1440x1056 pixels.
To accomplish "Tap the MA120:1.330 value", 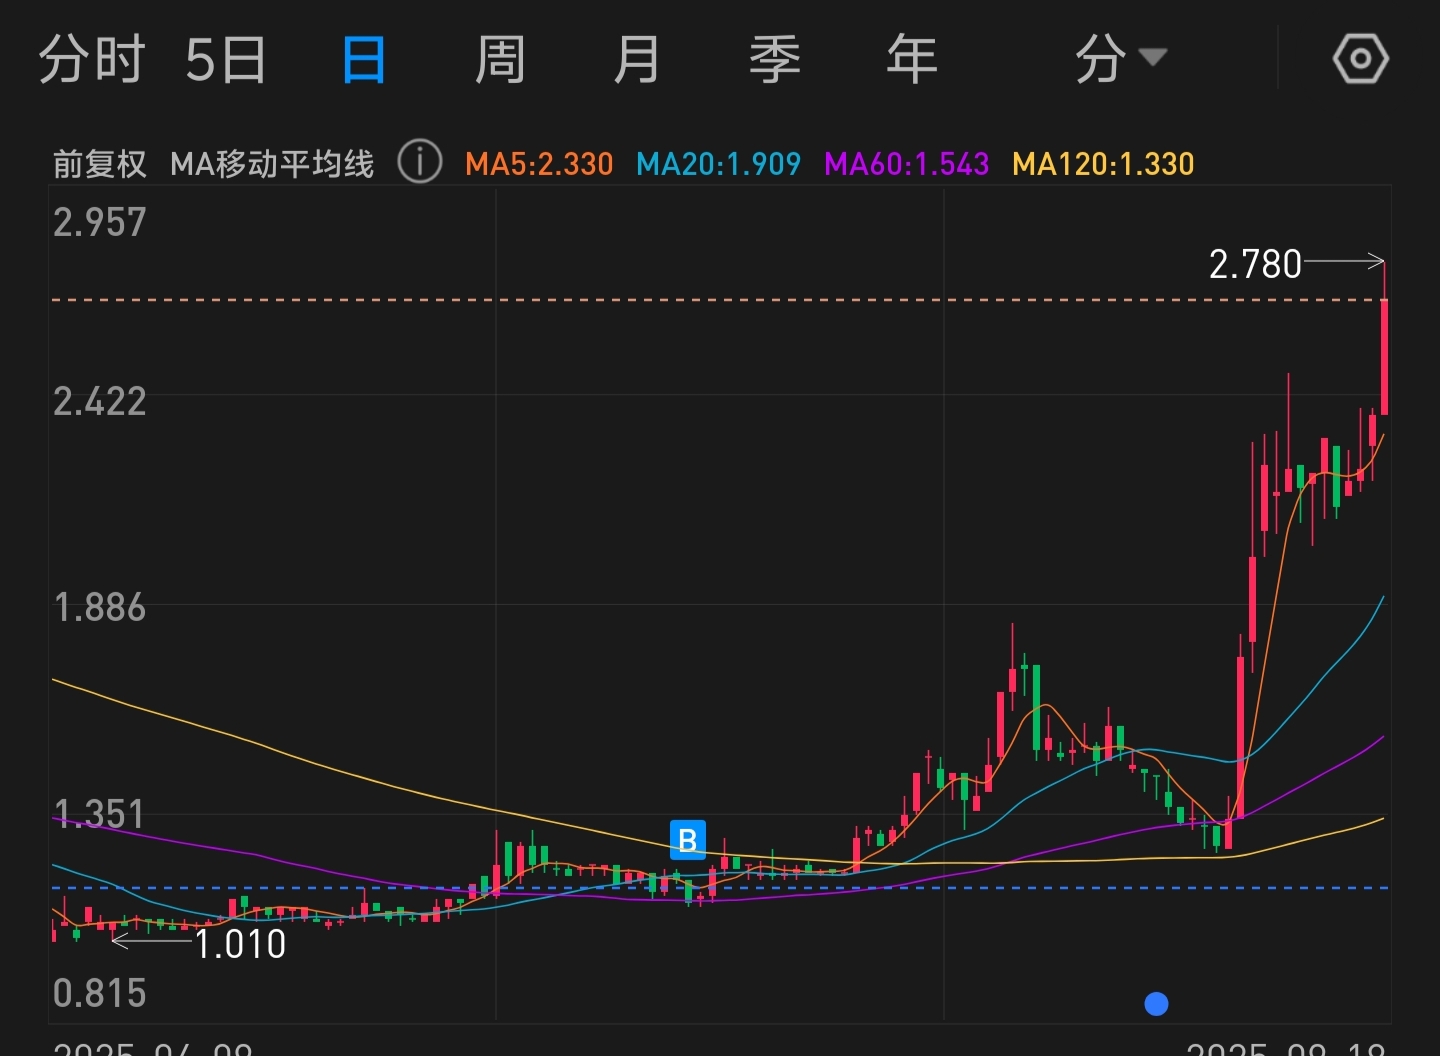I will tap(1103, 164).
